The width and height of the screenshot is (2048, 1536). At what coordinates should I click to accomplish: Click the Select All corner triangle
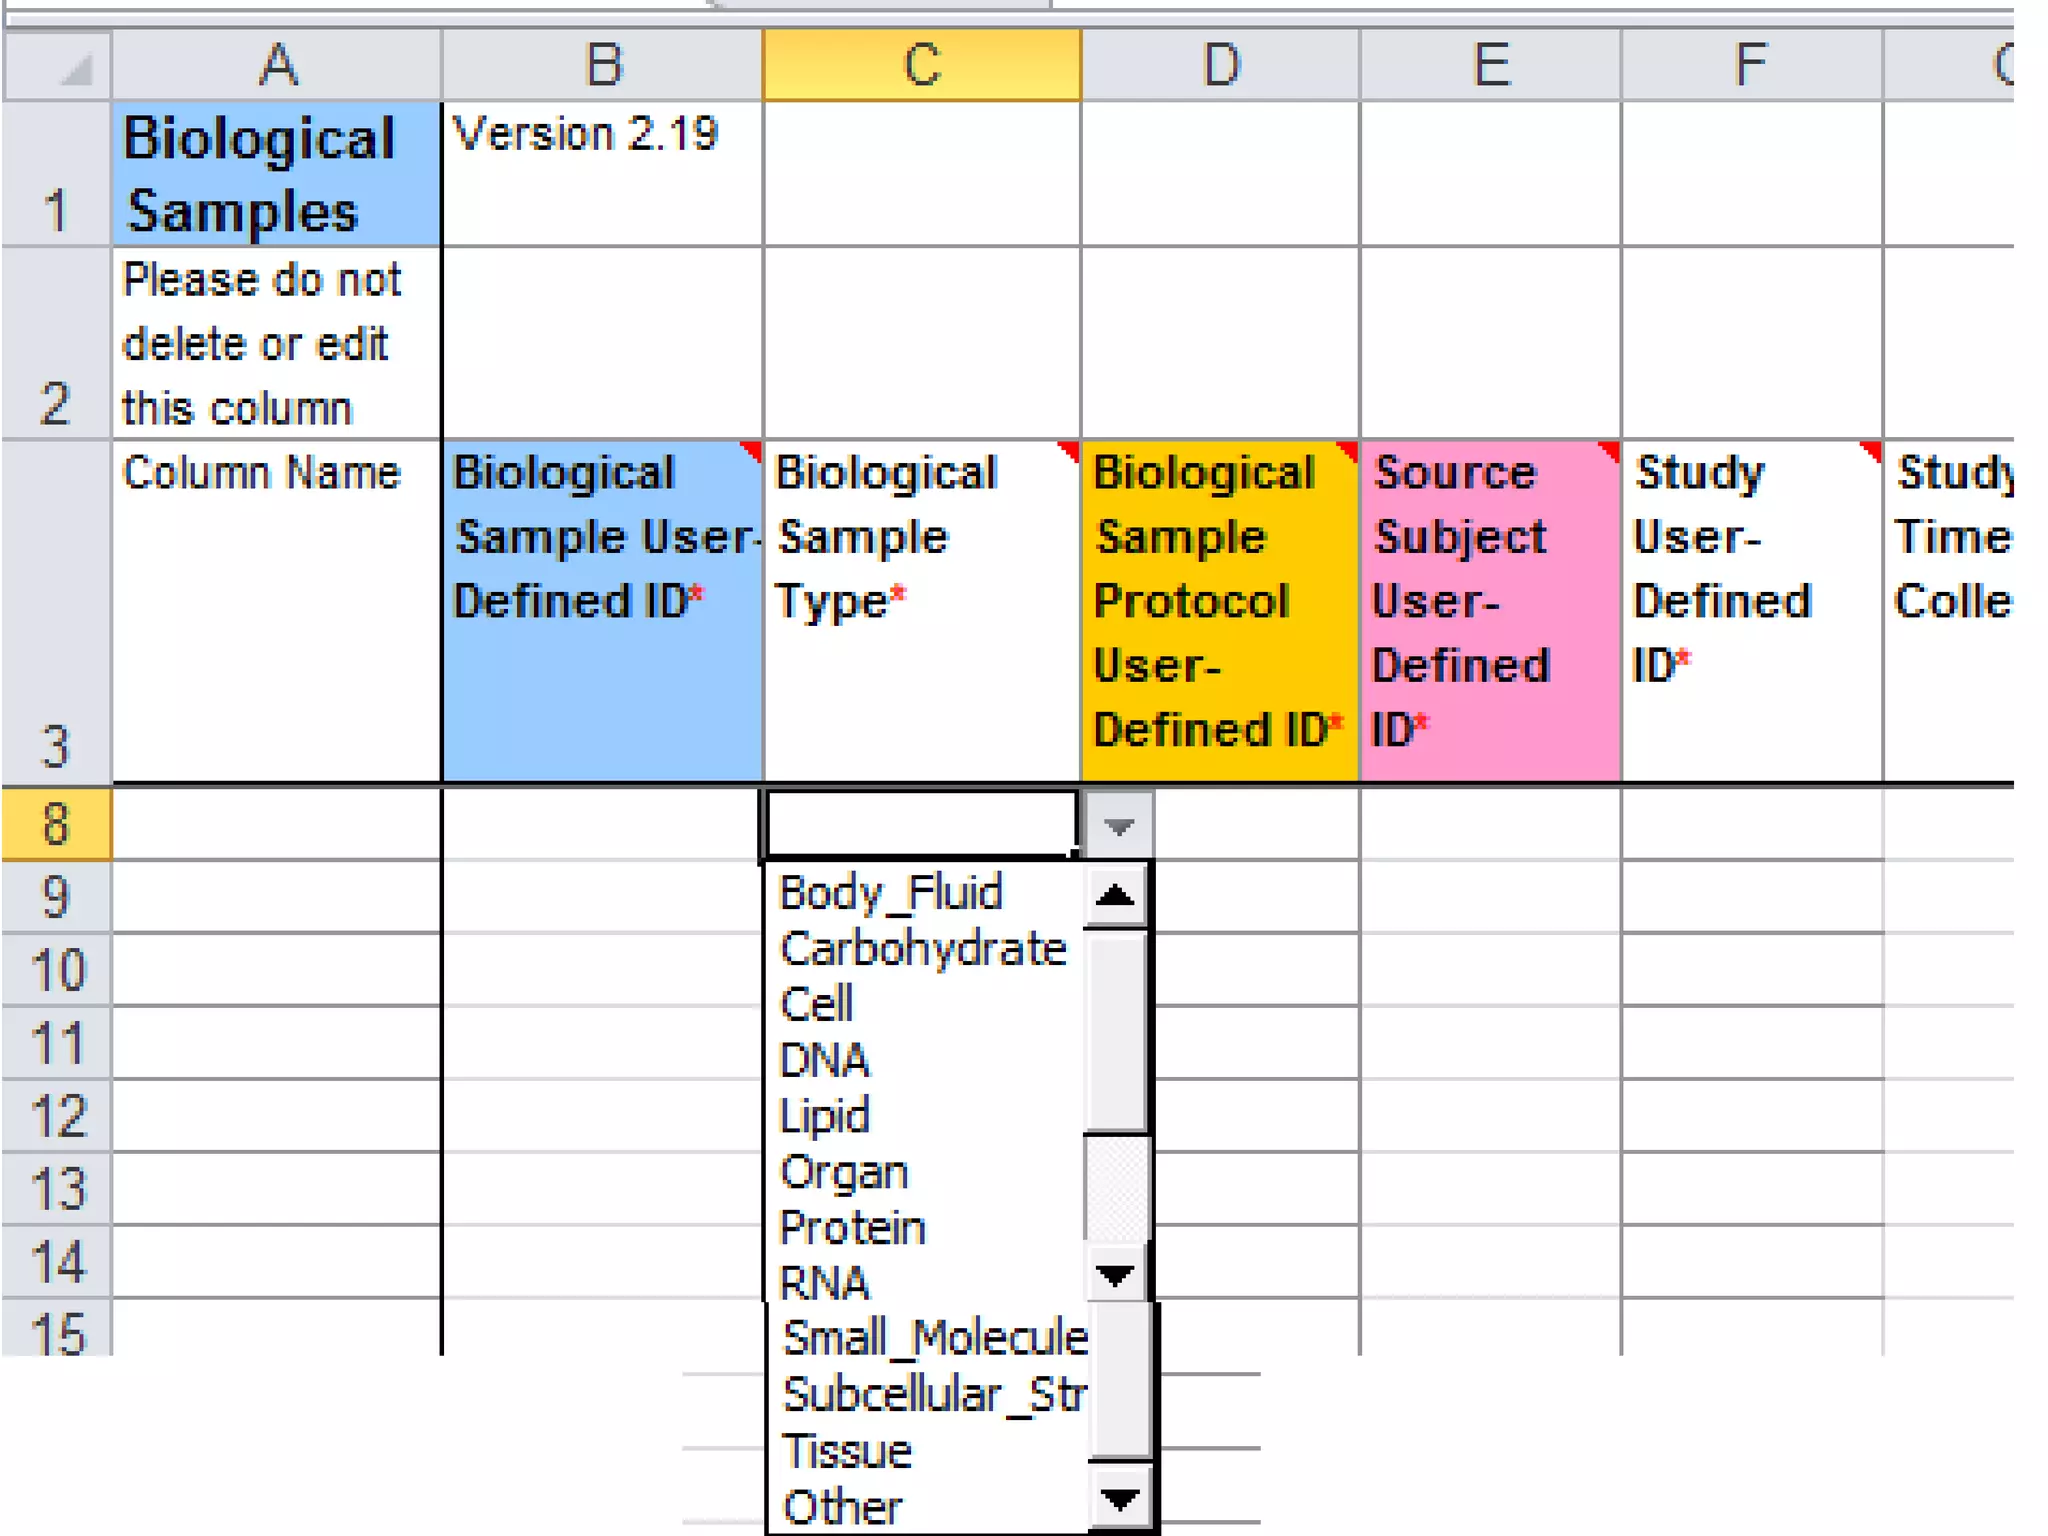click(75, 68)
